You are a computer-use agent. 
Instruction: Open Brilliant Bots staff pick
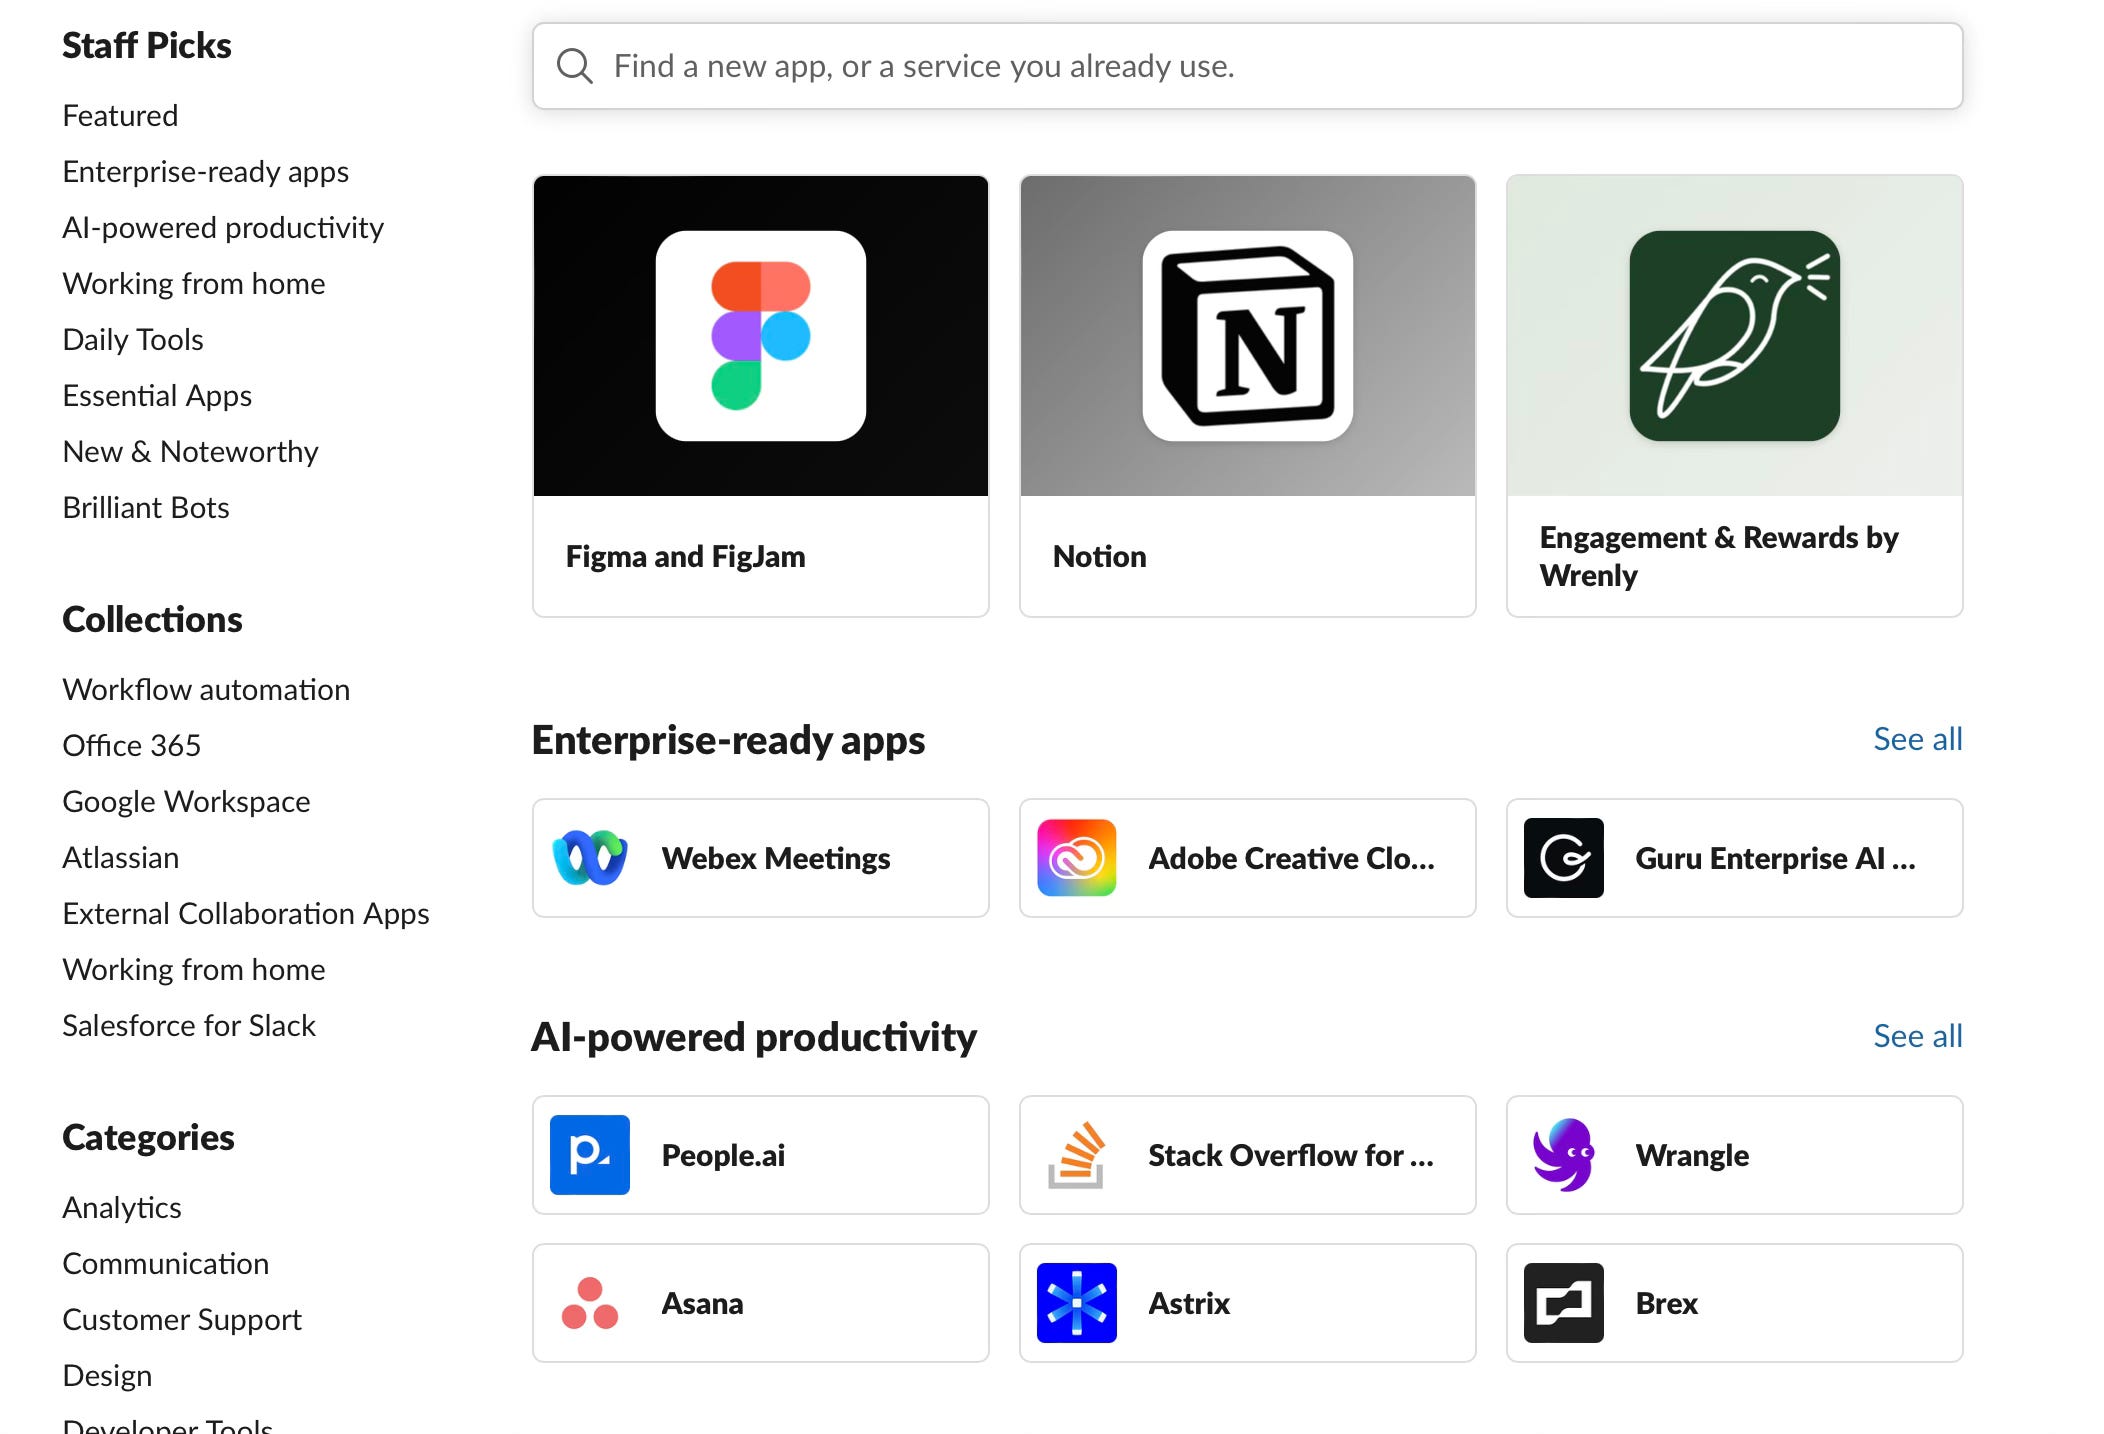click(x=146, y=508)
